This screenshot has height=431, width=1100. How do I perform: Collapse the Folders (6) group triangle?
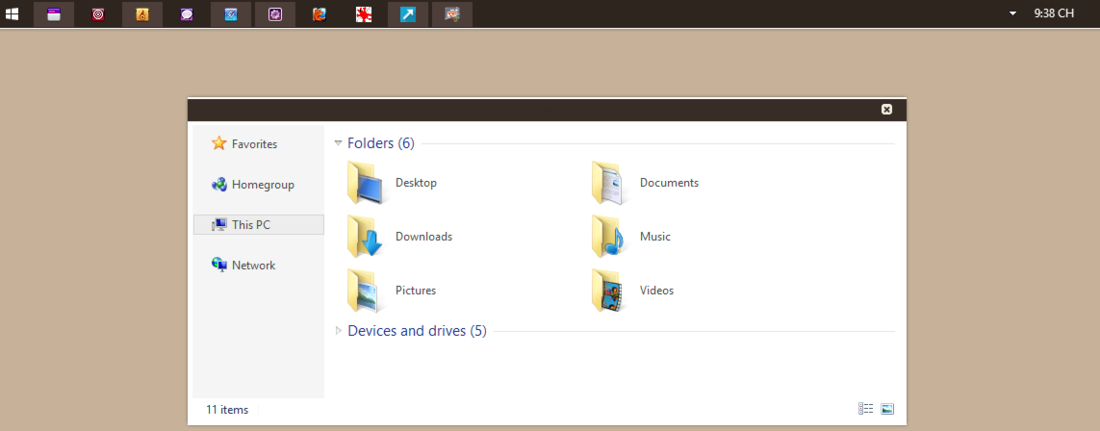coord(338,143)
